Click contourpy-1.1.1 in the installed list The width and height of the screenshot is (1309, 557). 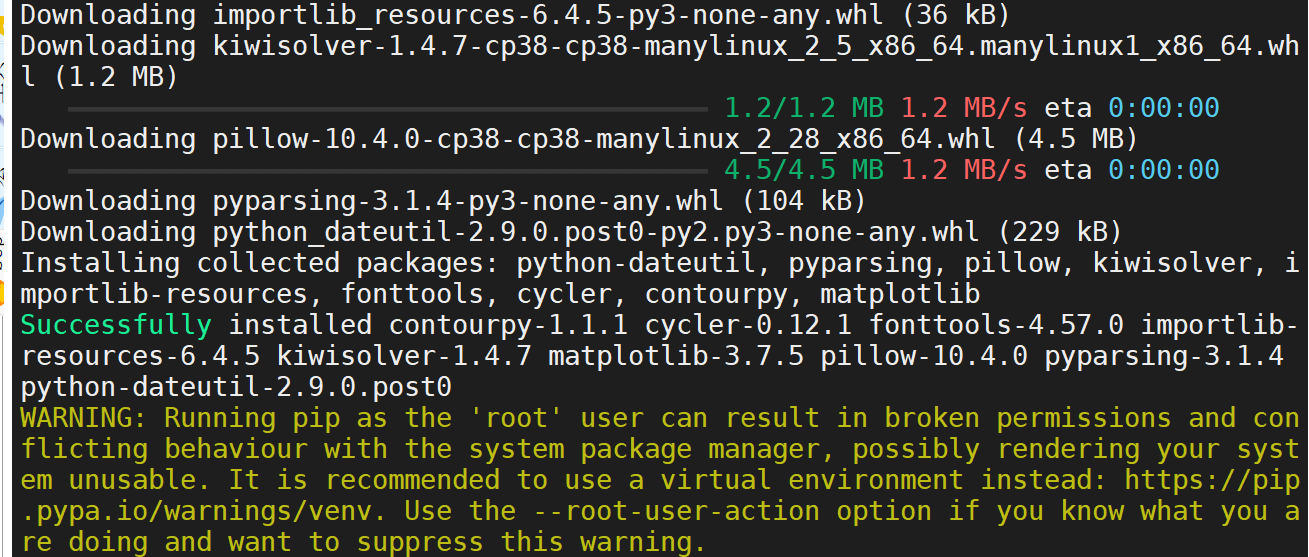point(508,325)
